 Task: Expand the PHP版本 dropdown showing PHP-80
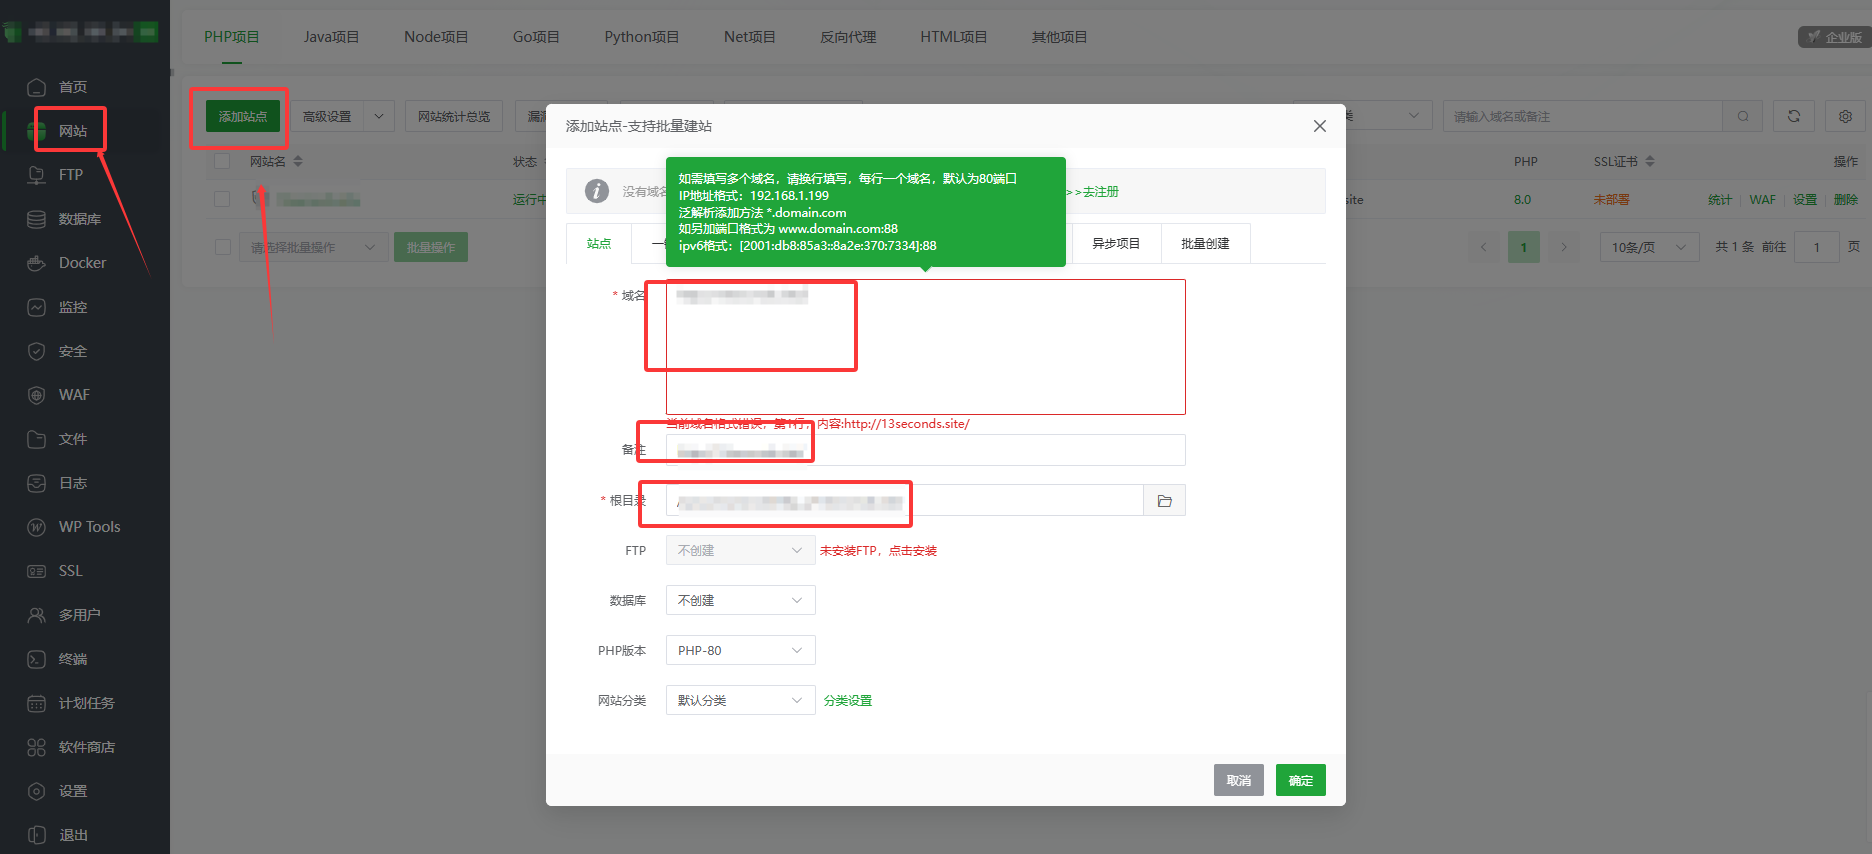[740, 650]
